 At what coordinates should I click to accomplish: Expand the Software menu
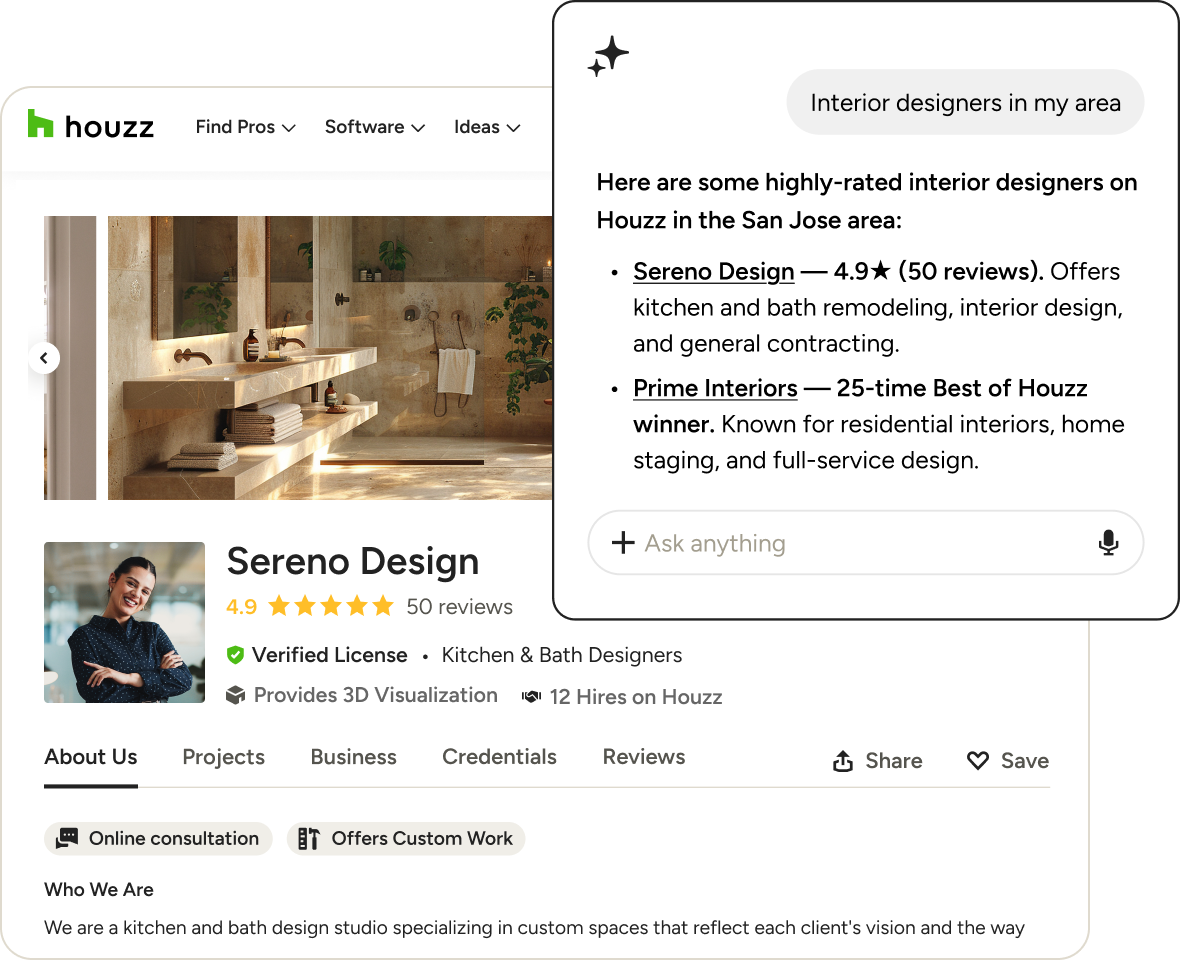click(375, 127)
